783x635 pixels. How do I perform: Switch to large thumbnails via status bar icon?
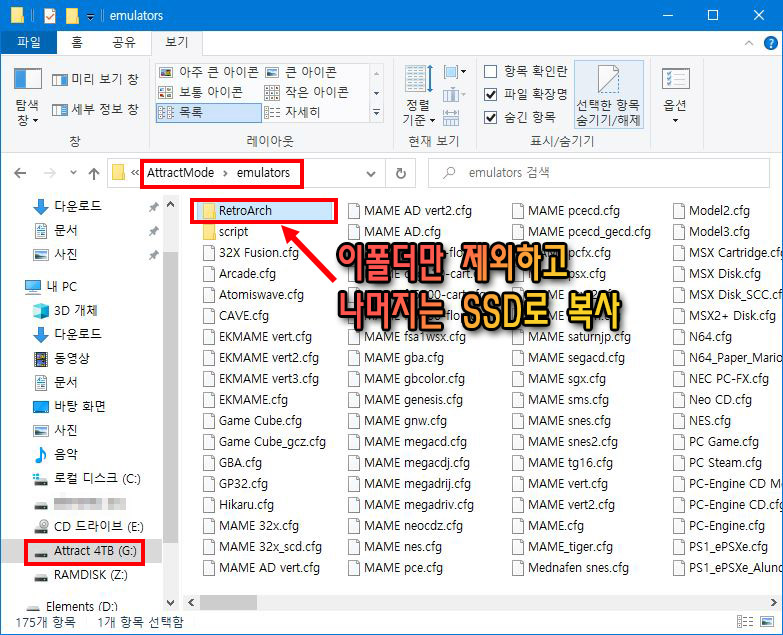click(767, 622)
